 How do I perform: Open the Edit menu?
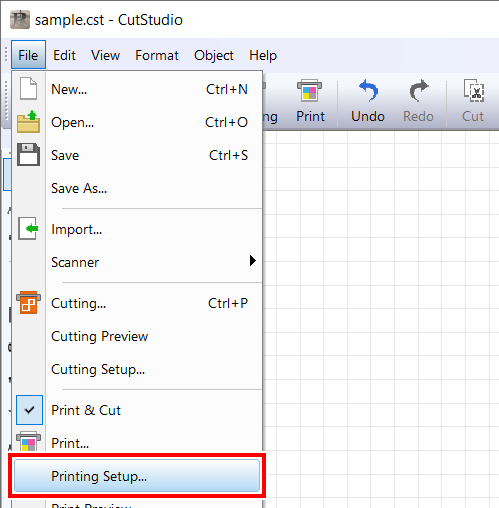click(x=64, y=55)
